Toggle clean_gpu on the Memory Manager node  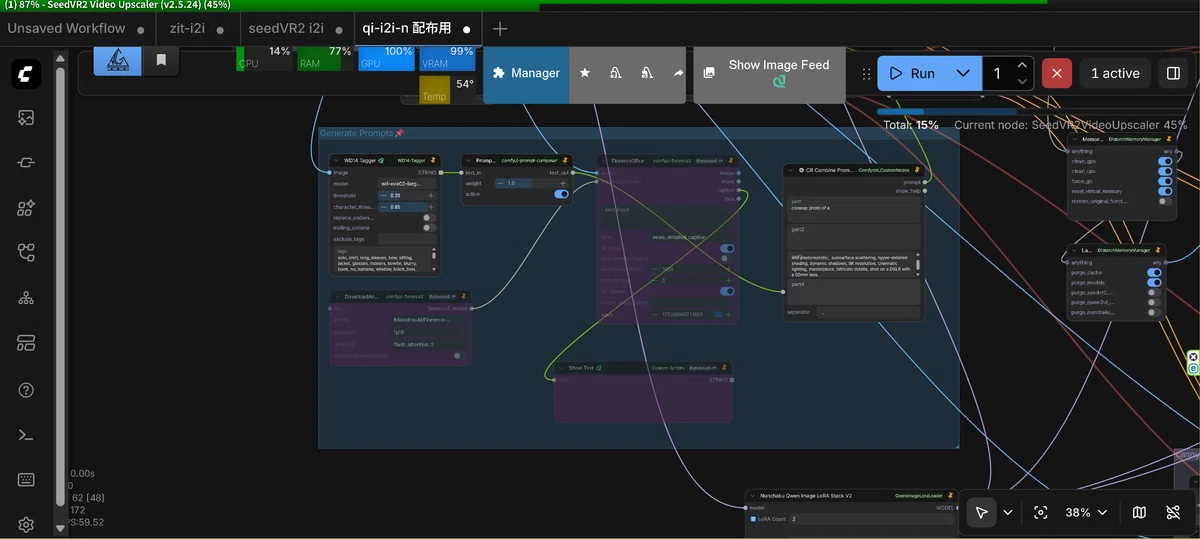point(1165,161)
